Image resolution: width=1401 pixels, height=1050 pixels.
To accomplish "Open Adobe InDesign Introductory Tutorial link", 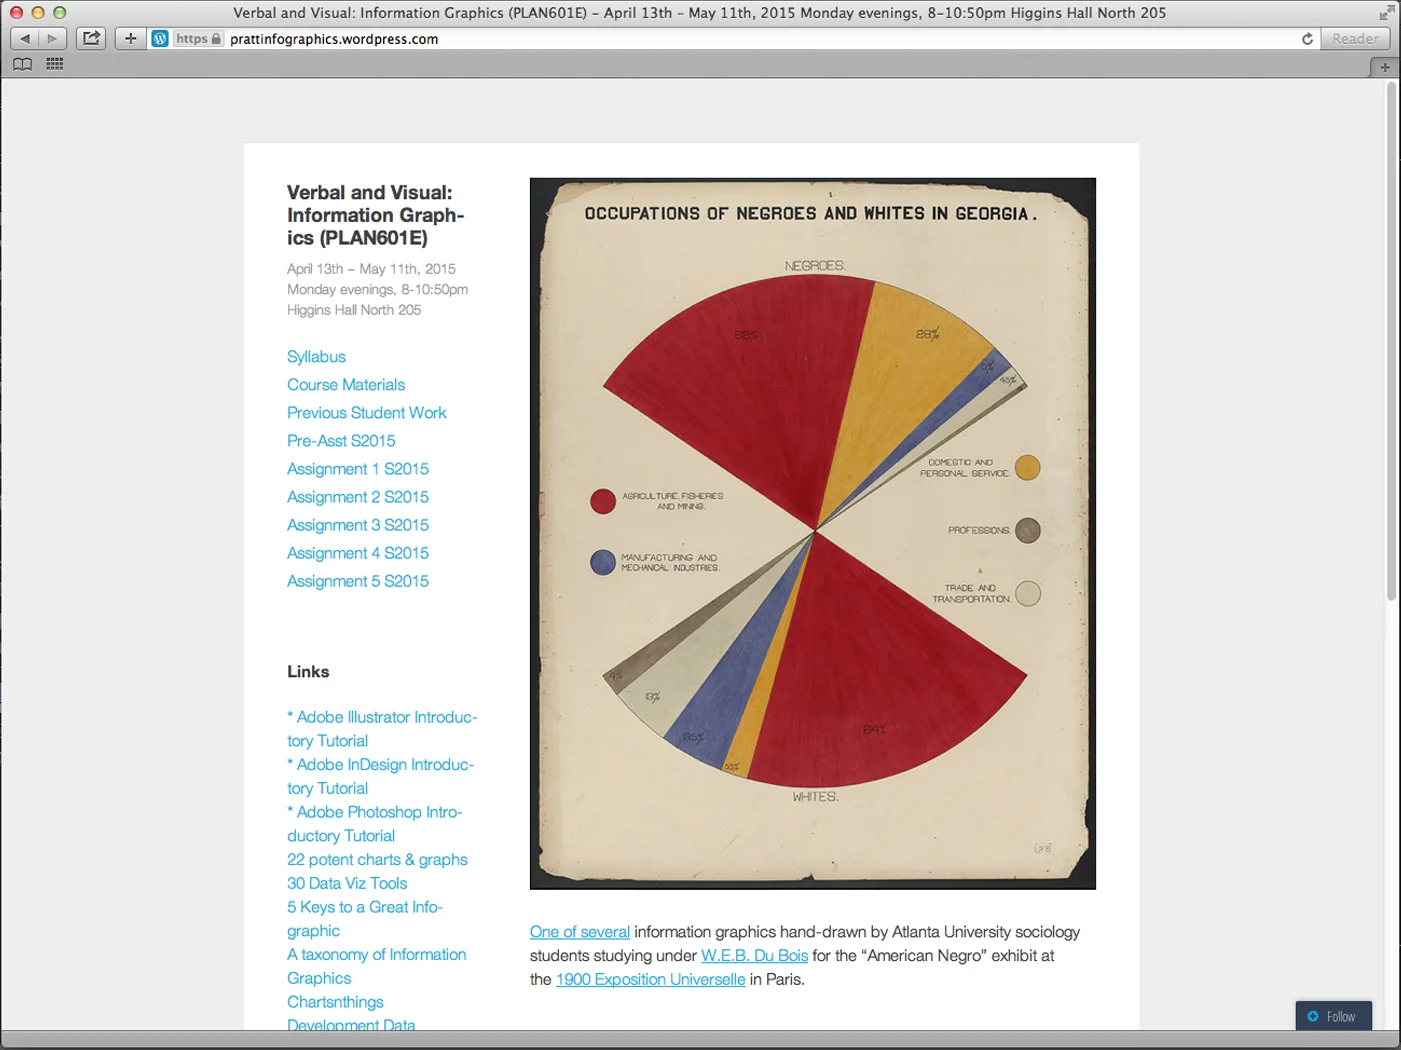I will [x=380, y=776].
